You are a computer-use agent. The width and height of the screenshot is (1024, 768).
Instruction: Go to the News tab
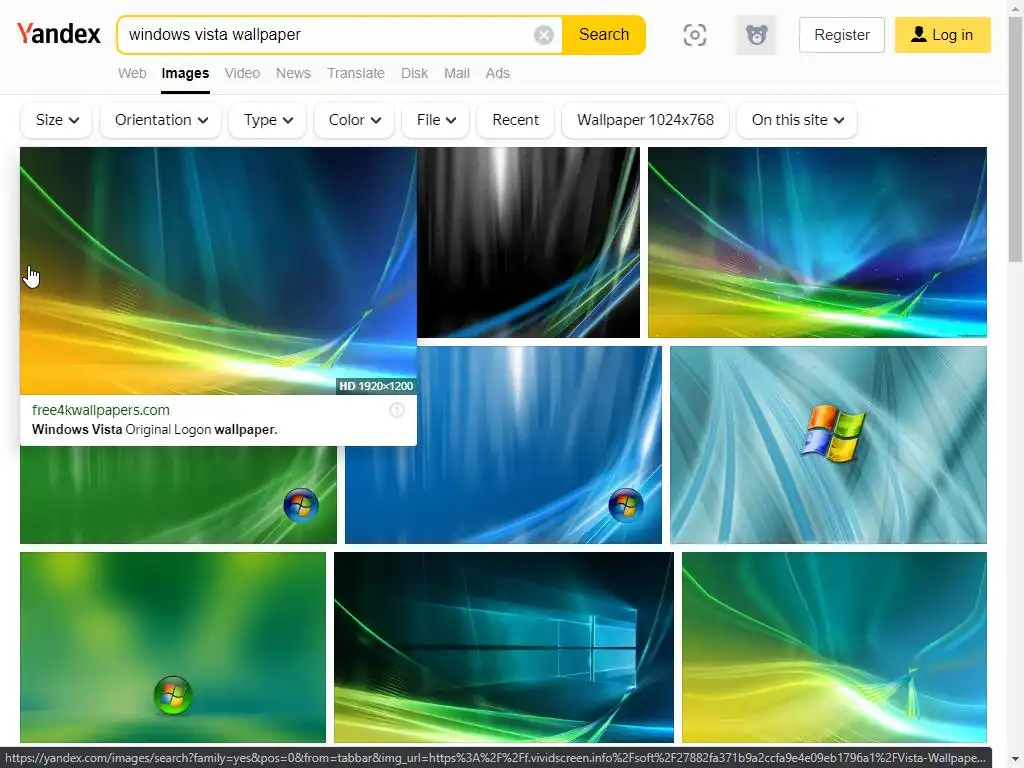(x=293, y=73)
